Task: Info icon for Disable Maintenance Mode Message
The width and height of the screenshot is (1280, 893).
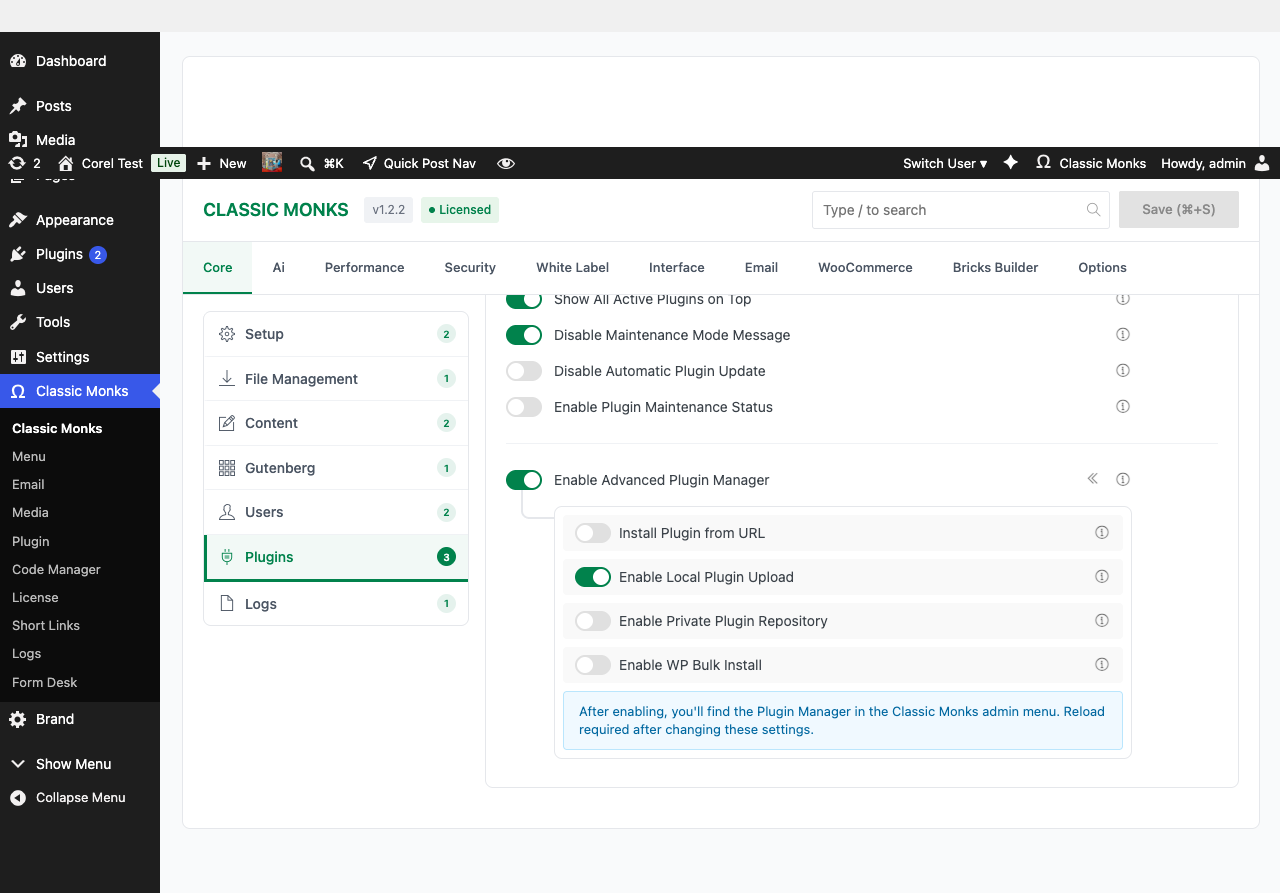Action: coord(1123,334)
